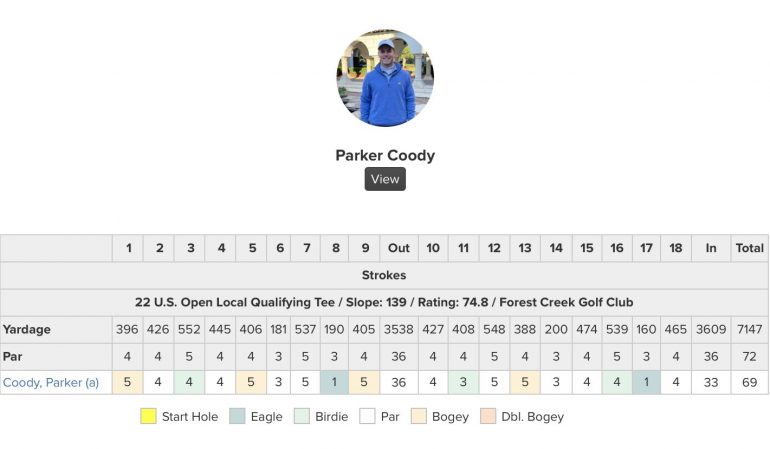770x449 pixels.
Task: Click the Dbl. Bogey legend swatch
Action: click(488, 416)
